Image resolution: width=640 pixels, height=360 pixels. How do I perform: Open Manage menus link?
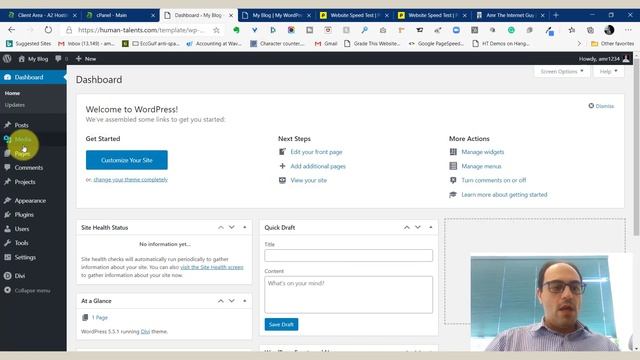point(481,166)
